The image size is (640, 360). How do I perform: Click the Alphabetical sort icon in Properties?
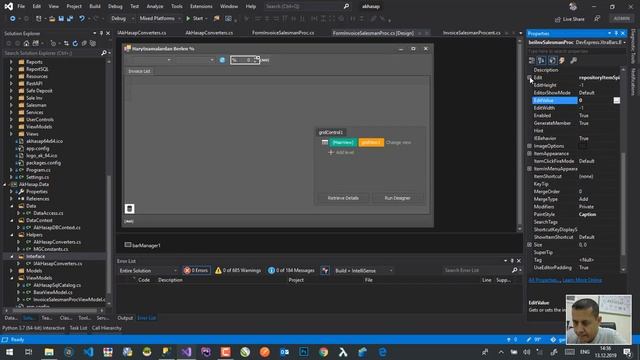(x=541, y=60)
